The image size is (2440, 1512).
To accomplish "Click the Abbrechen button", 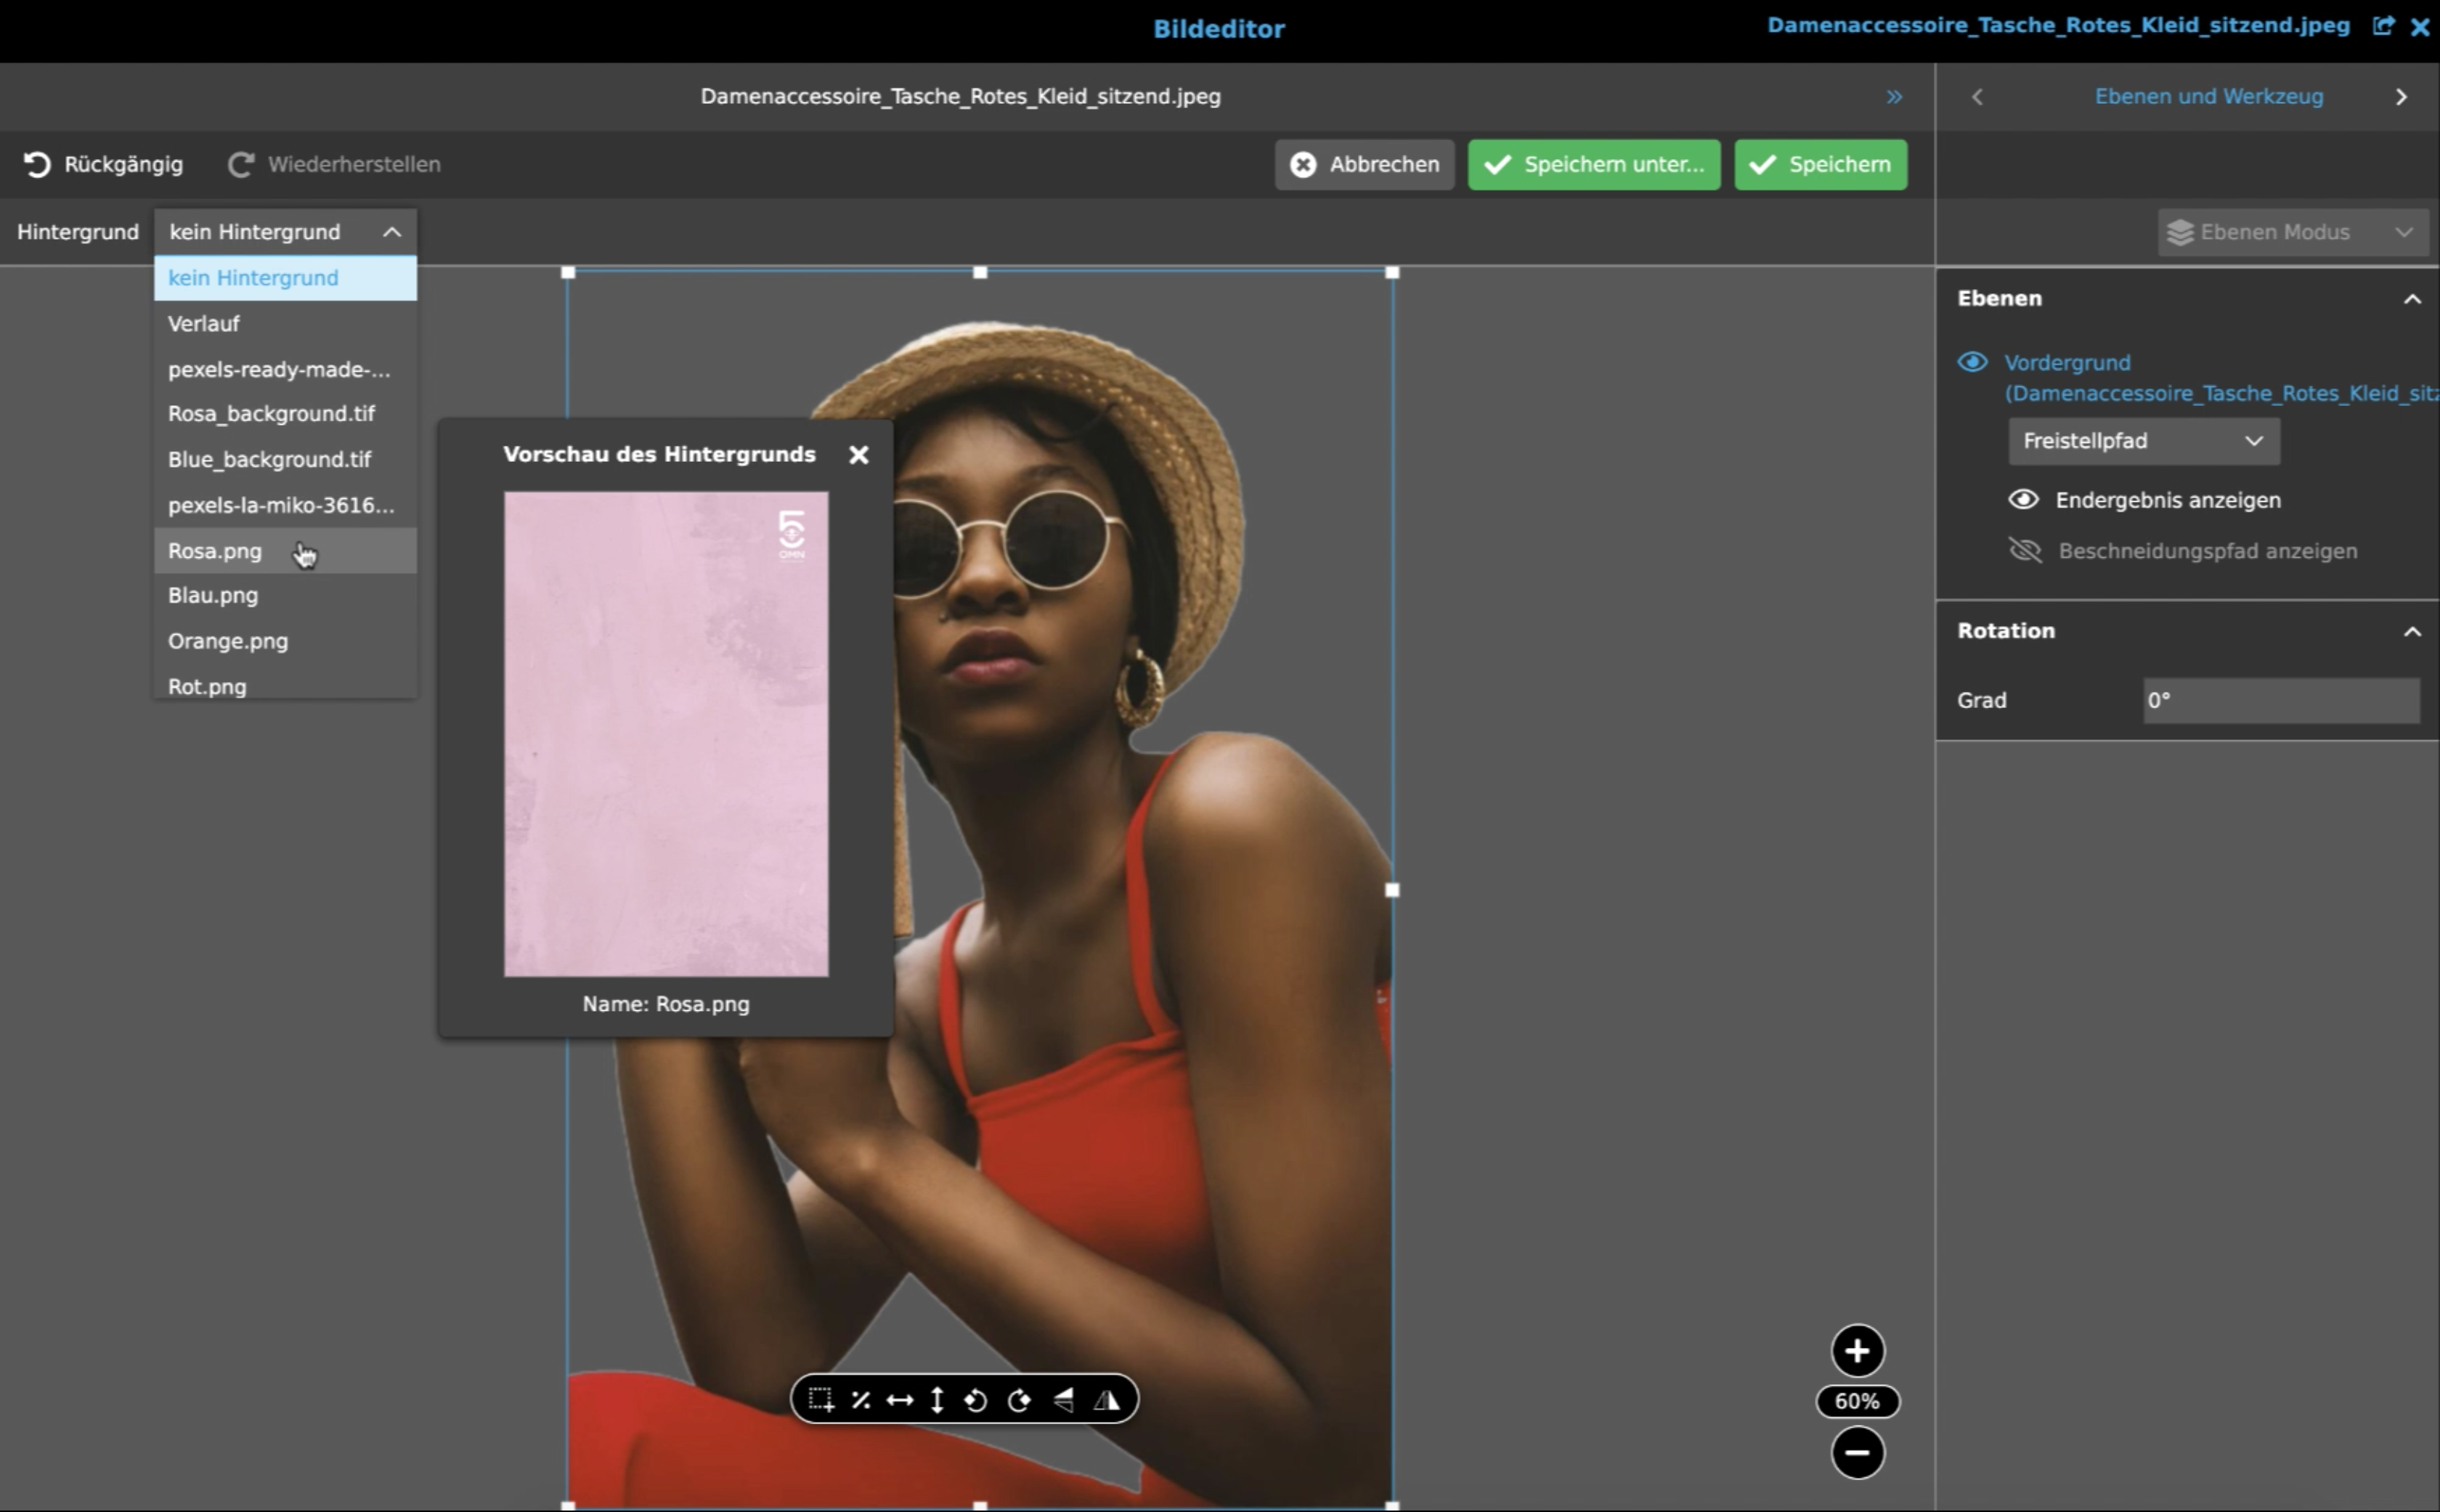I will (x=1364, y=165).
